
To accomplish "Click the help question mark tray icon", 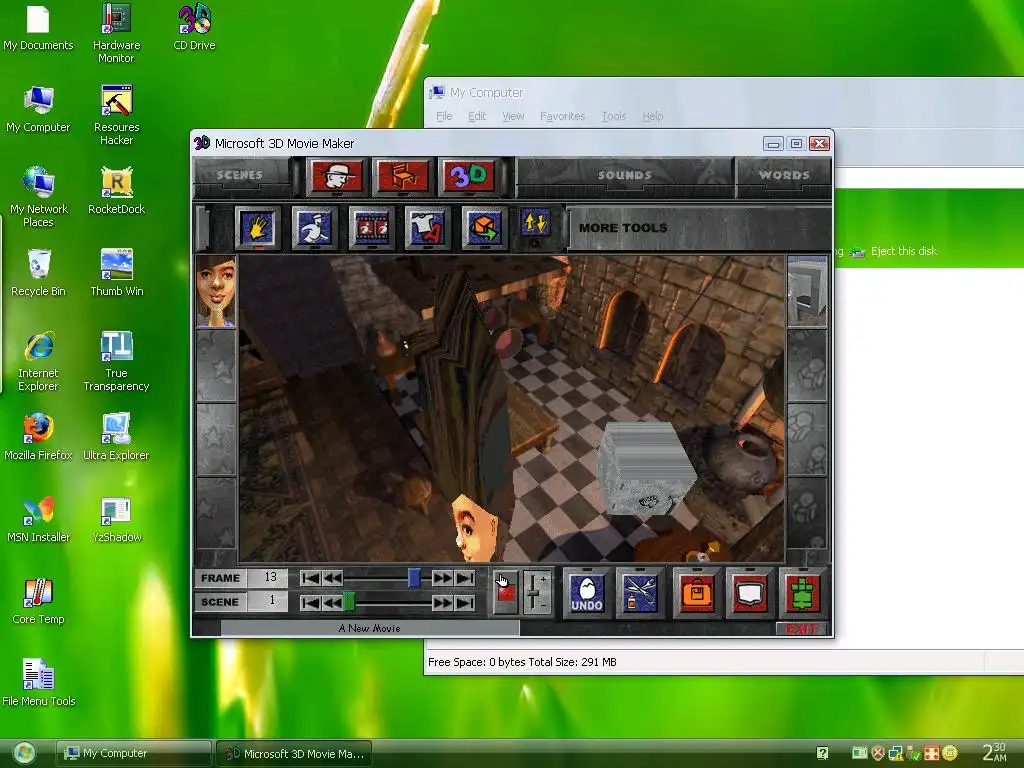I will [x=822, y=753].
